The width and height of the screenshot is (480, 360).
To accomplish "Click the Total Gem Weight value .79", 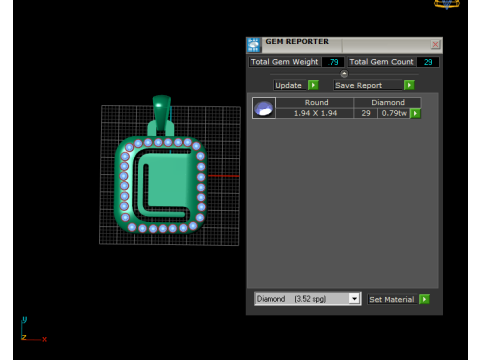I will tap(333, 62).
